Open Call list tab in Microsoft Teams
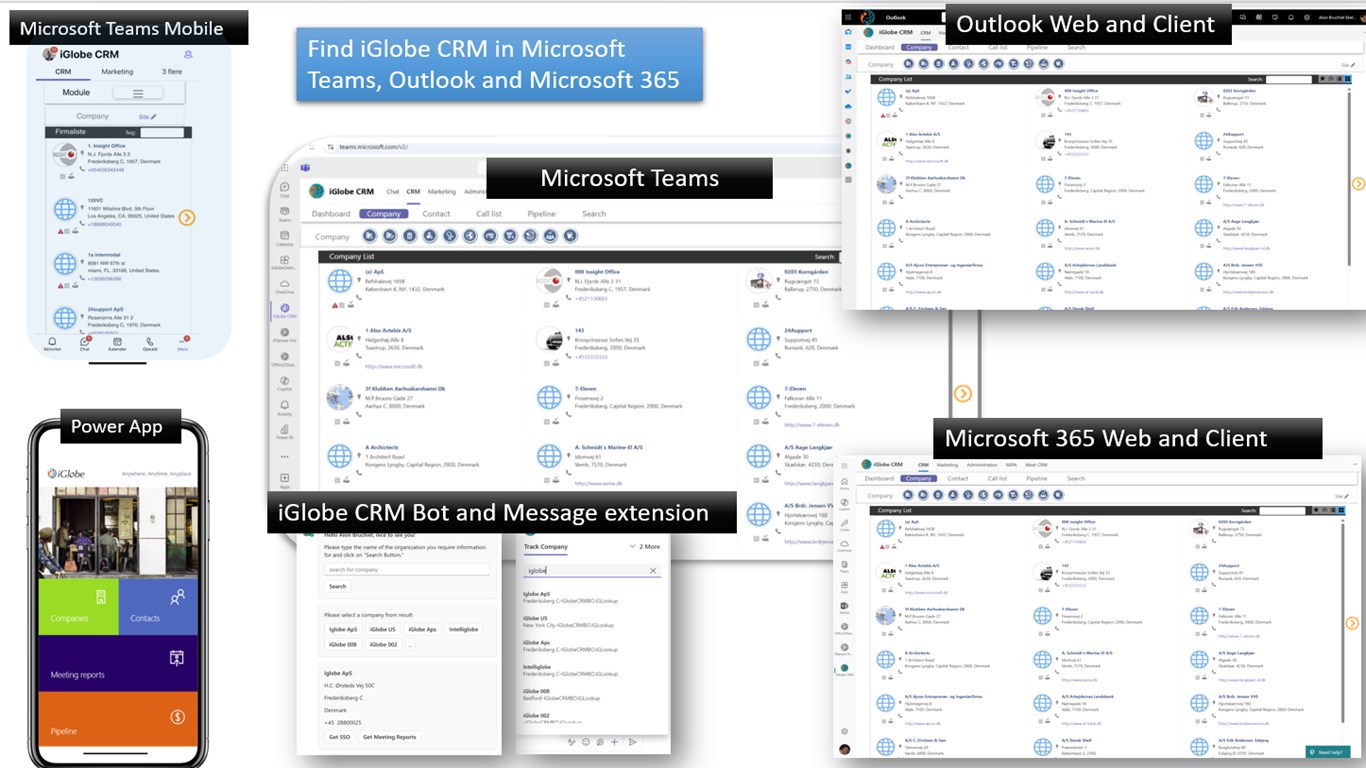The height and width of the screenshot is (768, 1366). coord(489,214)
